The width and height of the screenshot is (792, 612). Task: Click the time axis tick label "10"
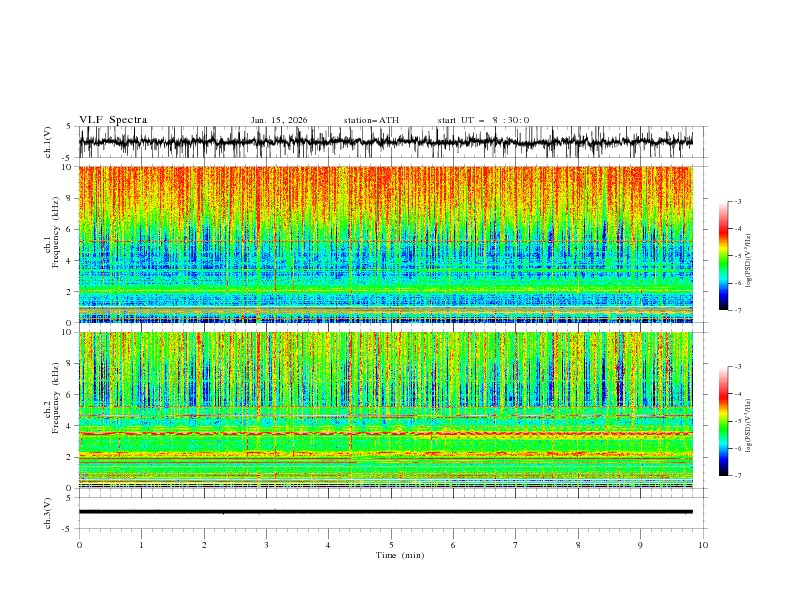click(x=703, y=545)
